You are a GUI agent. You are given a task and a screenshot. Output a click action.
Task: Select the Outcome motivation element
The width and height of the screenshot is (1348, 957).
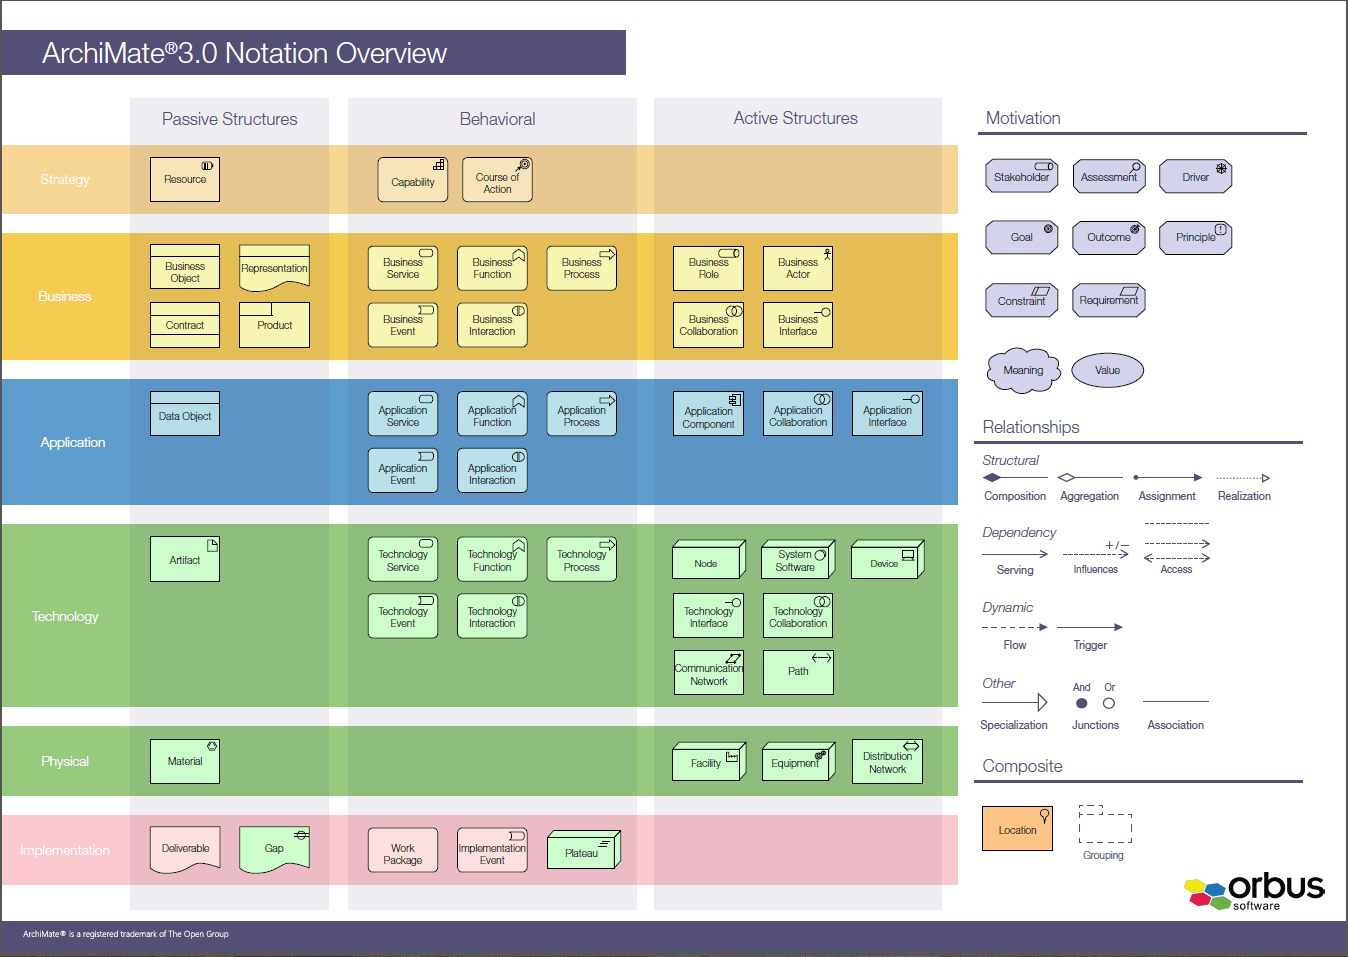[x=1108, y=237]
